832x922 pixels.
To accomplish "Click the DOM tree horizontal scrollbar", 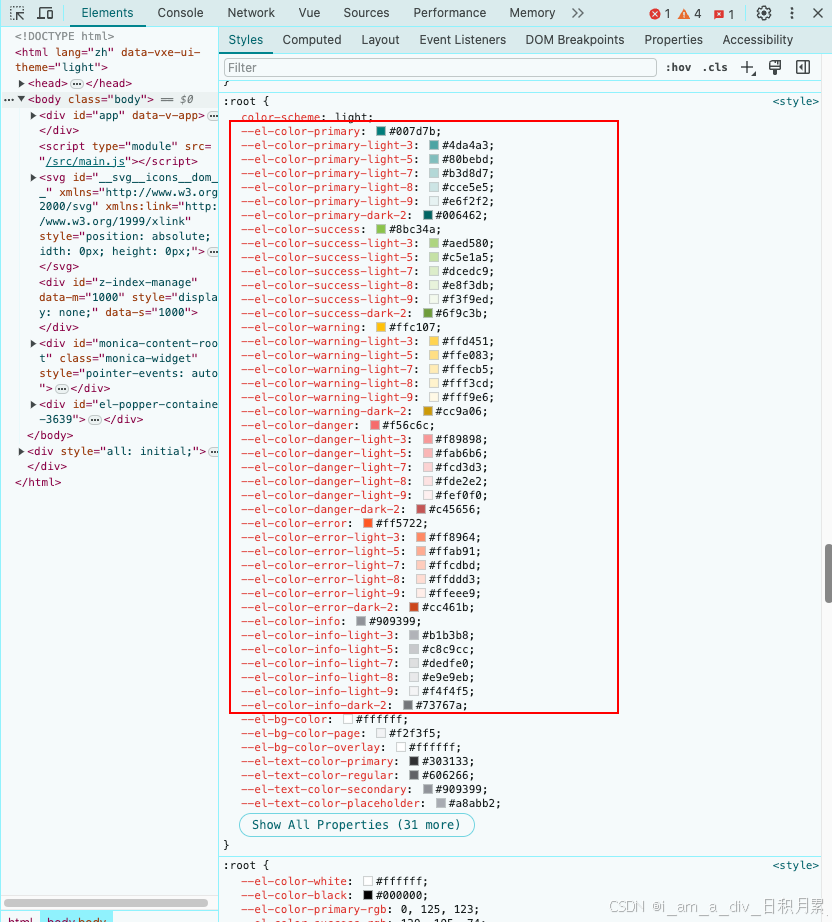I will click(106, 903).
